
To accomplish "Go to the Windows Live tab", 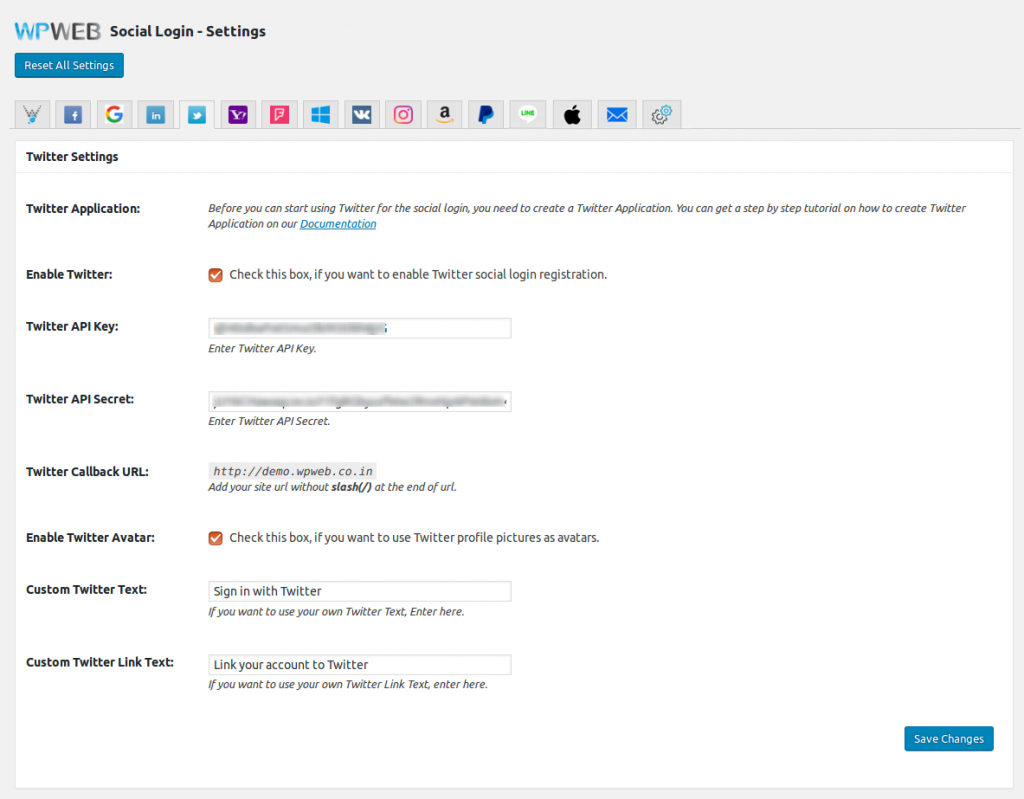I will 320,115.
